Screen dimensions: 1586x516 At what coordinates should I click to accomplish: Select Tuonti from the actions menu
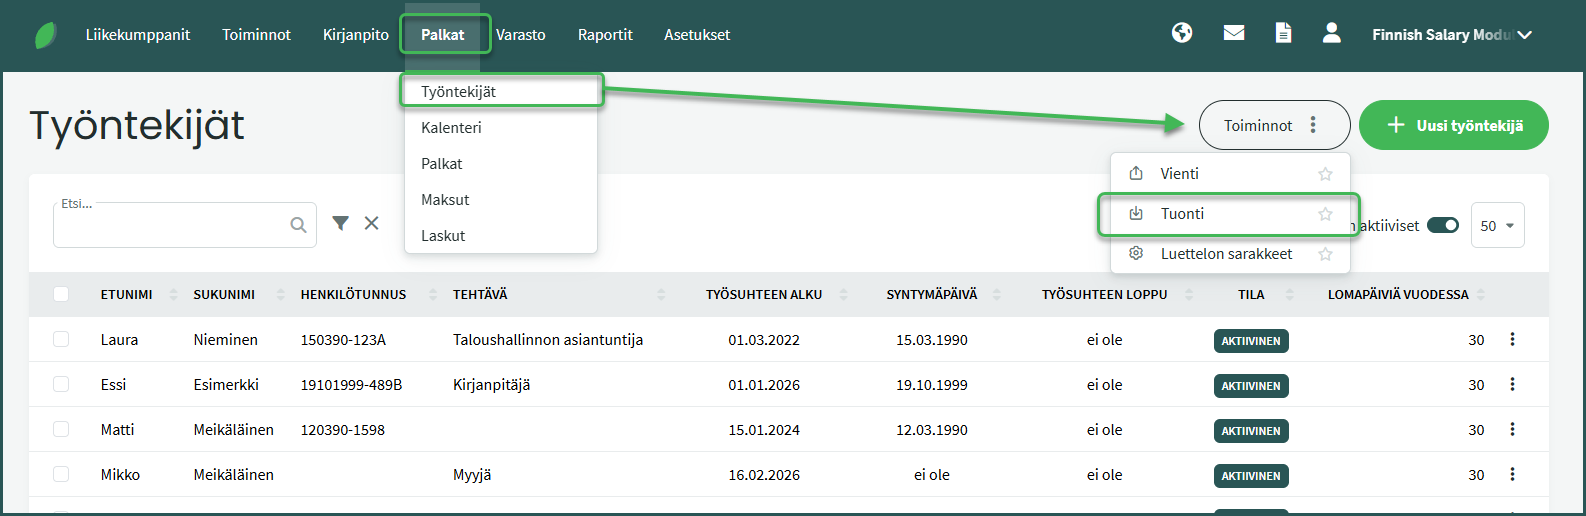pyautogui.click(x=1182, y=214)
